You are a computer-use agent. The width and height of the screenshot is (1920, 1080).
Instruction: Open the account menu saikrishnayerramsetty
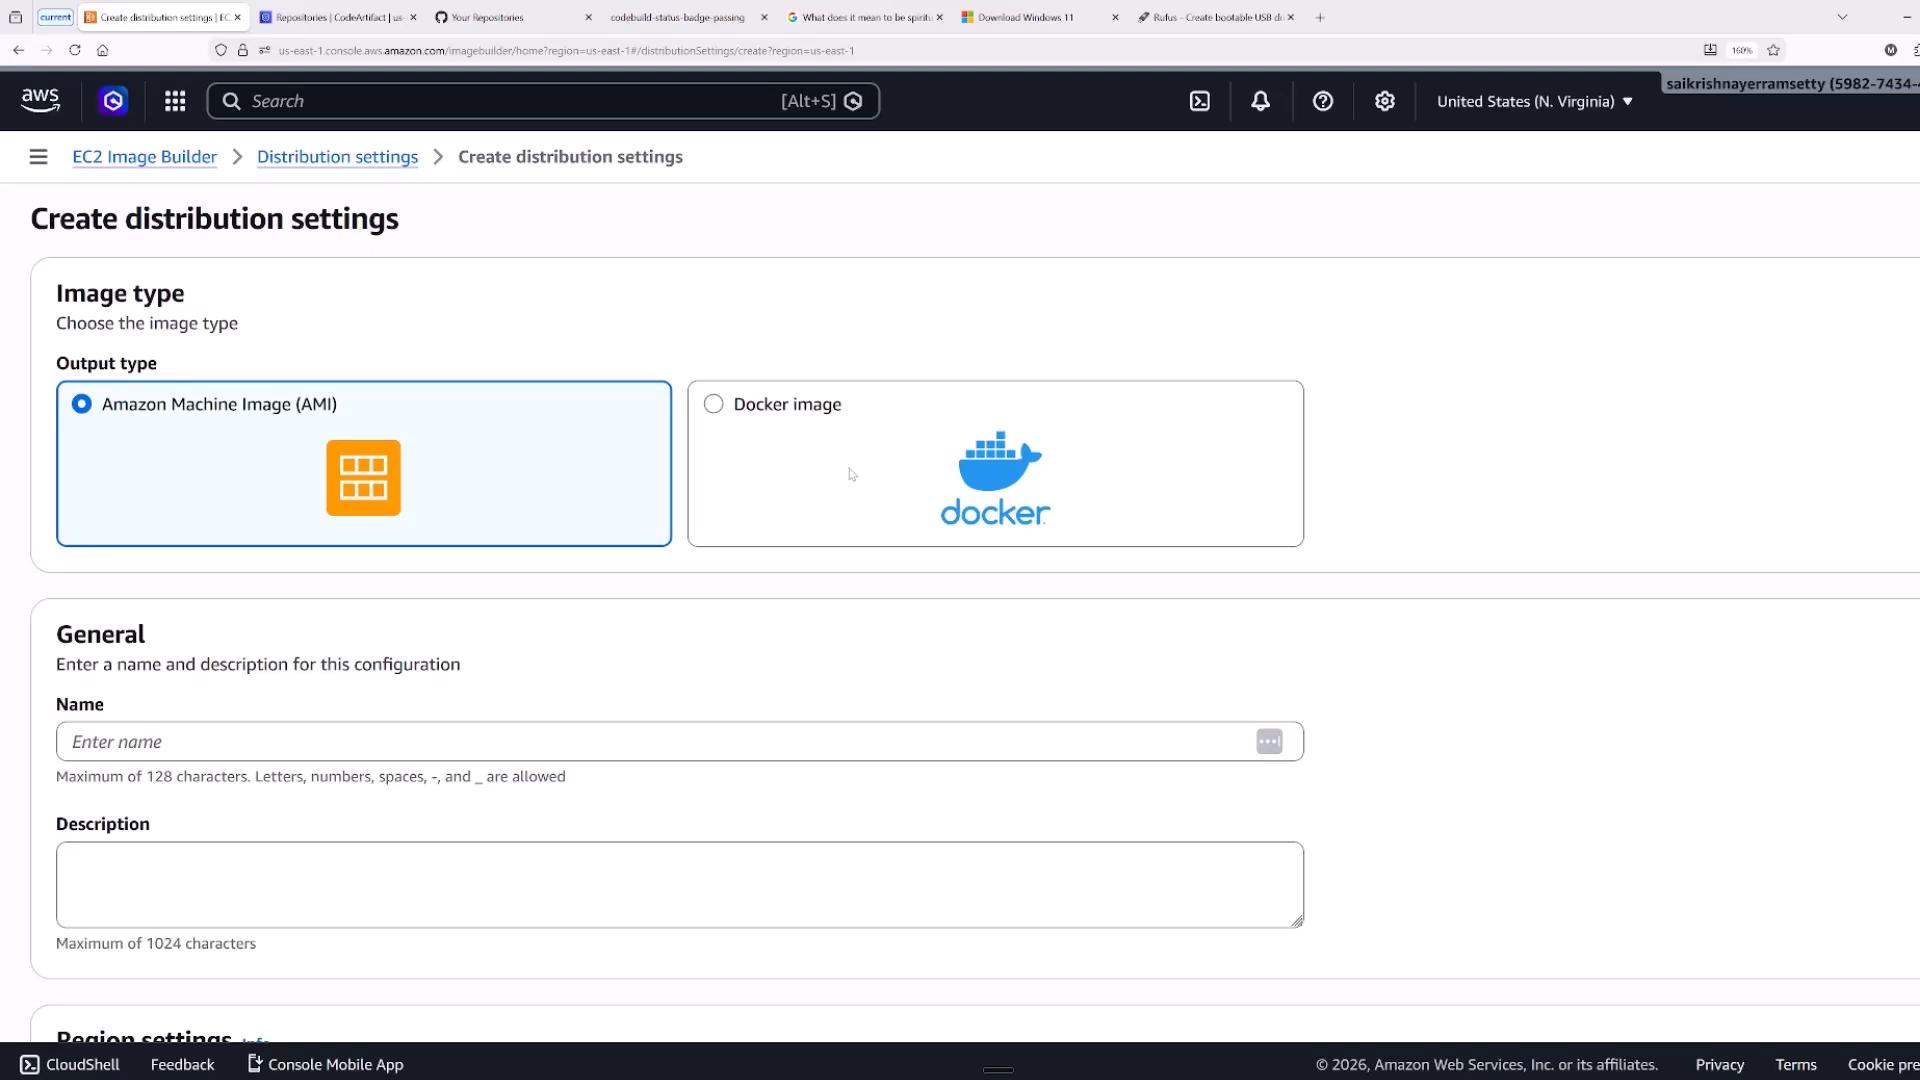[1792, 84]
